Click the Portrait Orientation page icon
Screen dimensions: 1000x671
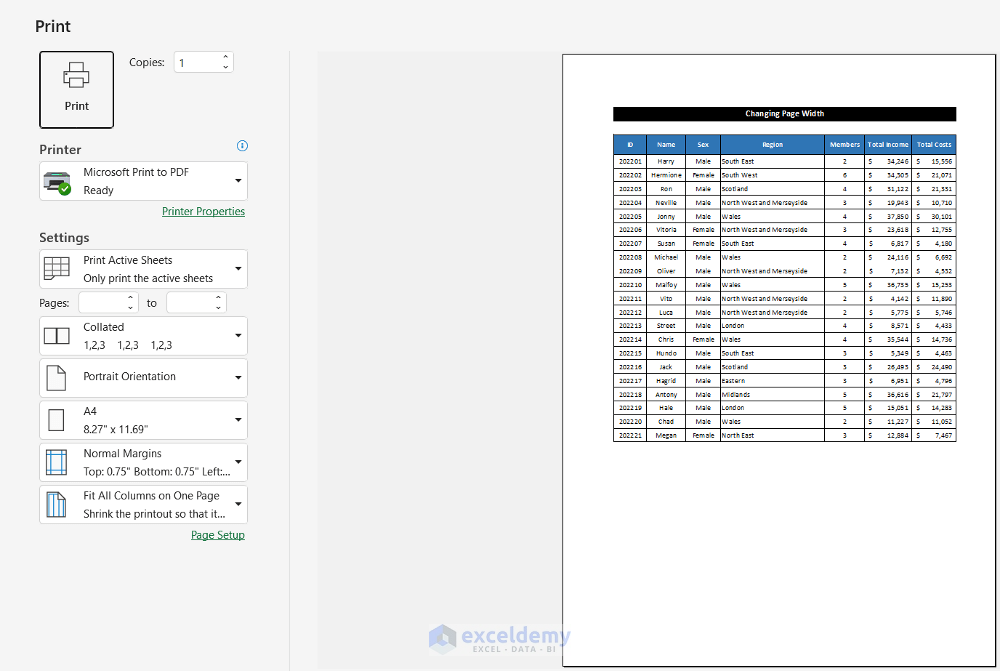56,378
